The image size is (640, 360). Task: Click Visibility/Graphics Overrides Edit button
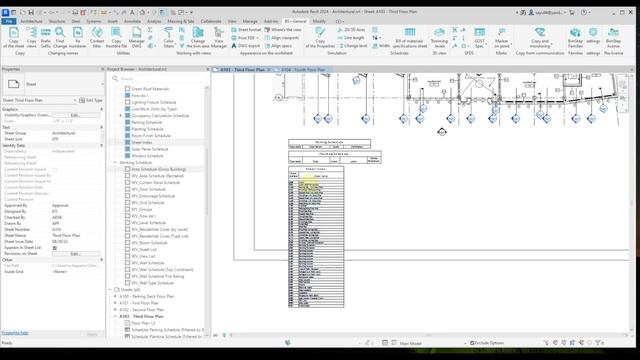click(x=76, y=115)
